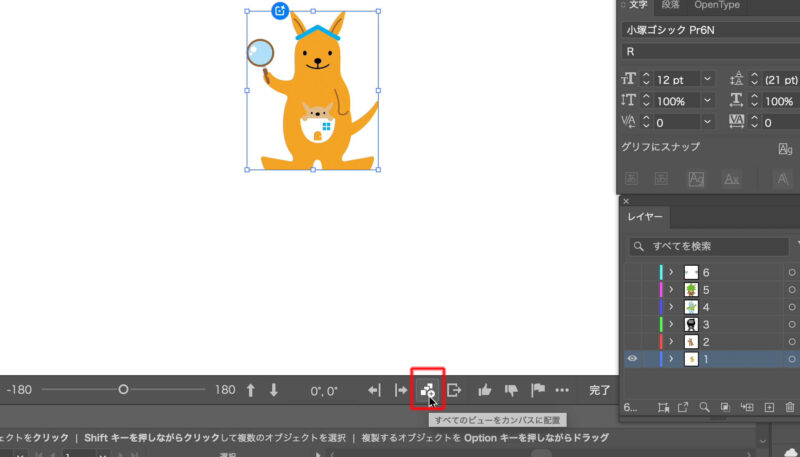800x457 pixels.
Task: Go to the next view arrow icon
Action: tap(401, 391)
